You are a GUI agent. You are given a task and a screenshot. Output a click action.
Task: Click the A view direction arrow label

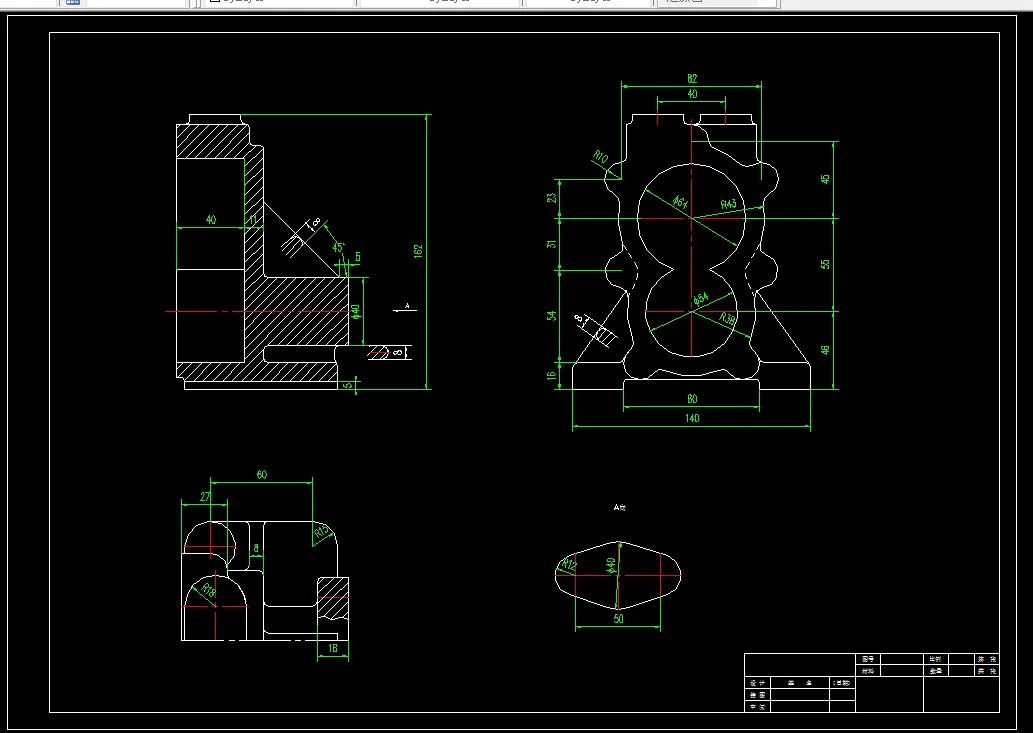pyautogui.click(x=407, y=306)
